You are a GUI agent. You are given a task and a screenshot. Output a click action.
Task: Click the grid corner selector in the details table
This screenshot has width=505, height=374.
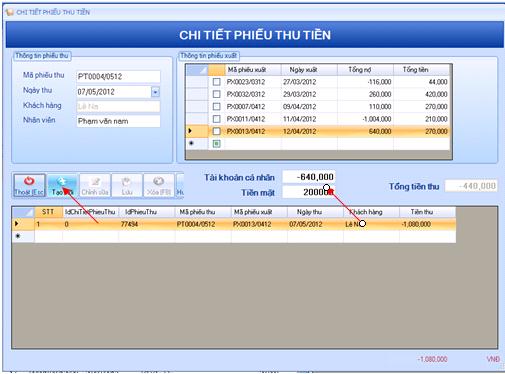pos(23,212)
